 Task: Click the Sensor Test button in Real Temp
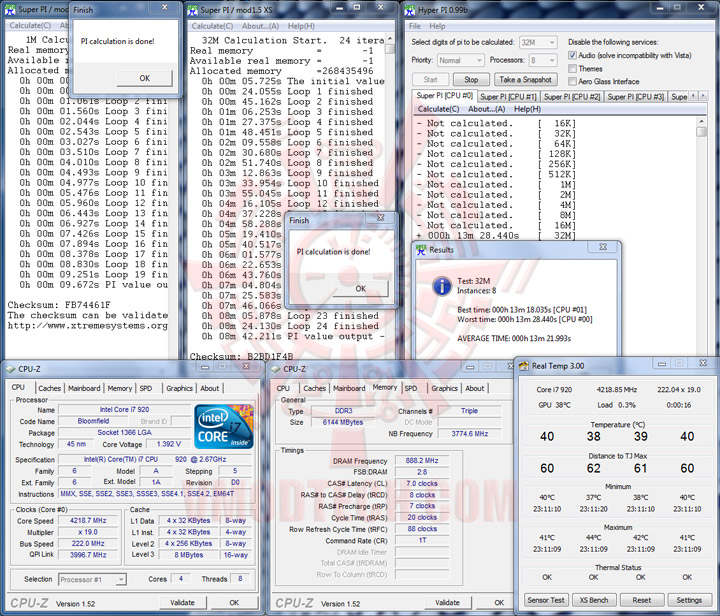coord(546,600)
